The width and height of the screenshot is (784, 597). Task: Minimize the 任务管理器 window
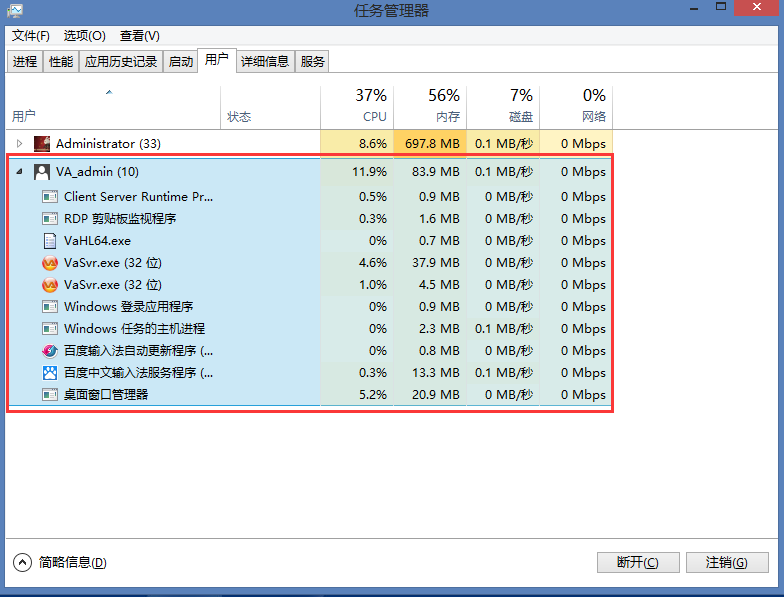tap(694, 8)
